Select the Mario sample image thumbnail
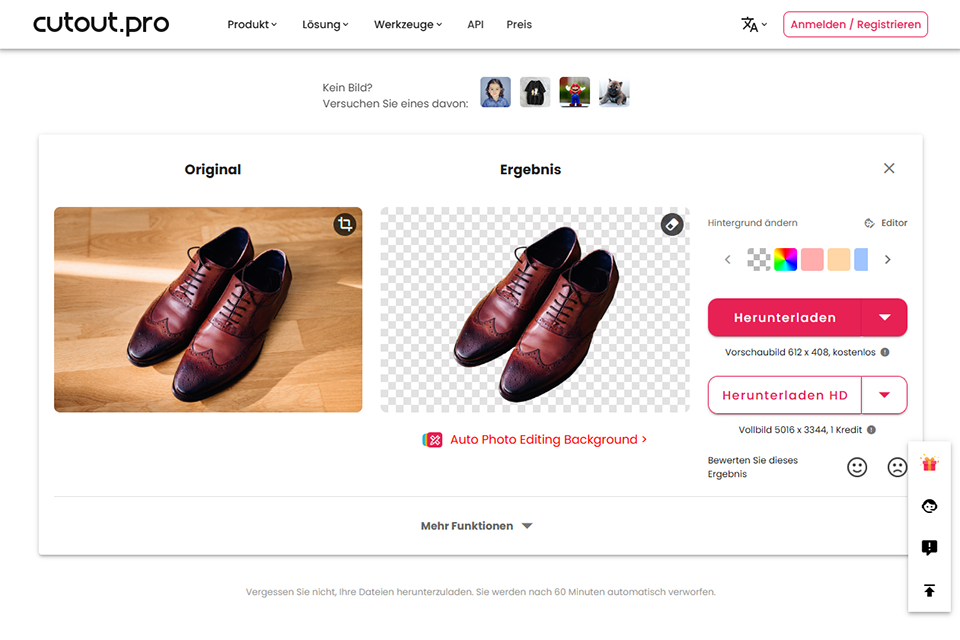 (x=574, y=93)
